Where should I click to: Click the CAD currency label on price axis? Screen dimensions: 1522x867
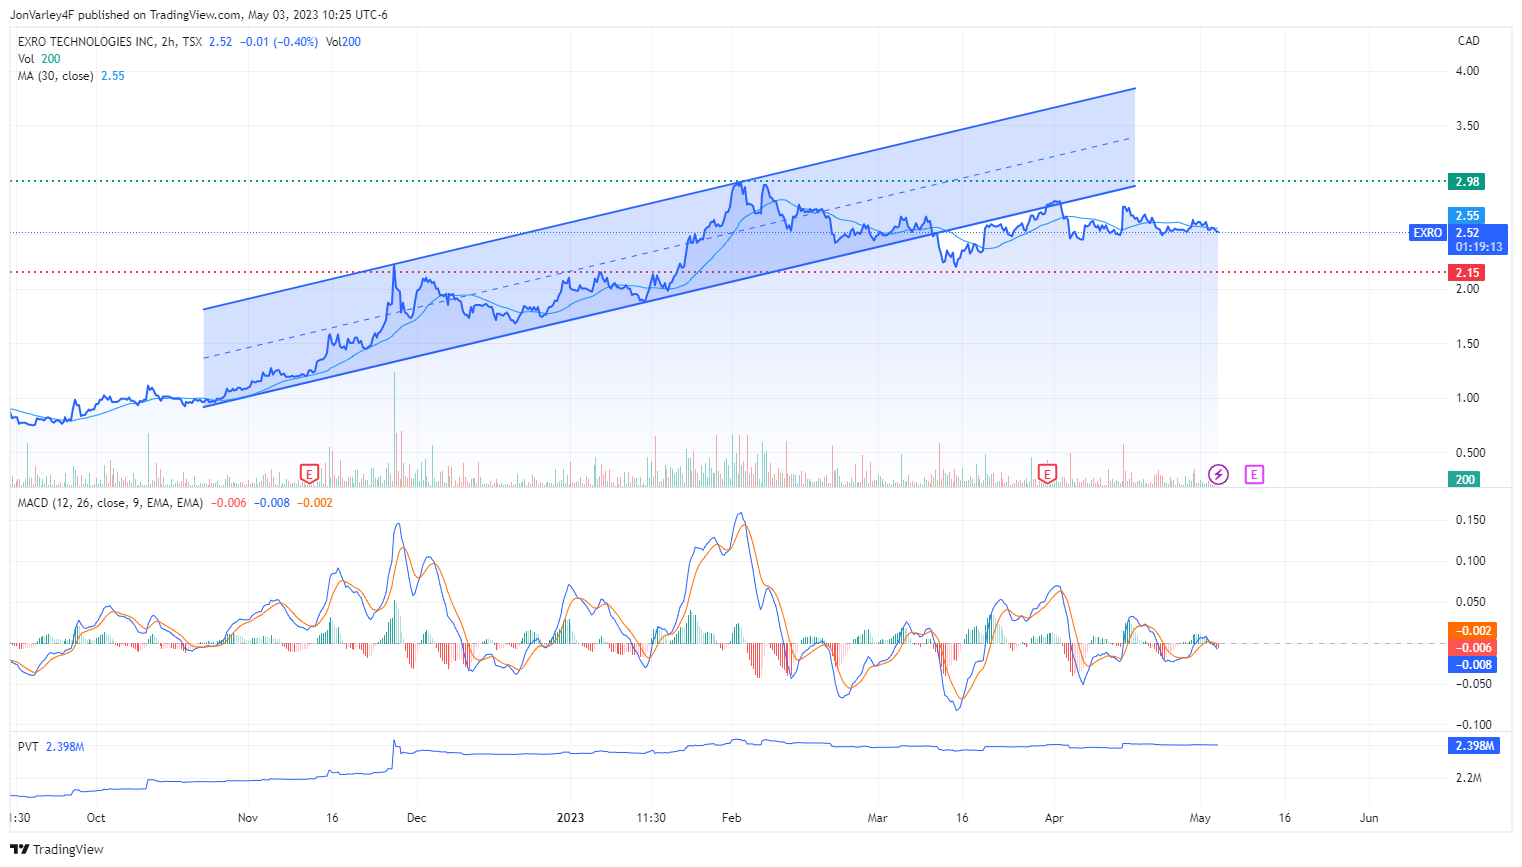coord(1467,40)
